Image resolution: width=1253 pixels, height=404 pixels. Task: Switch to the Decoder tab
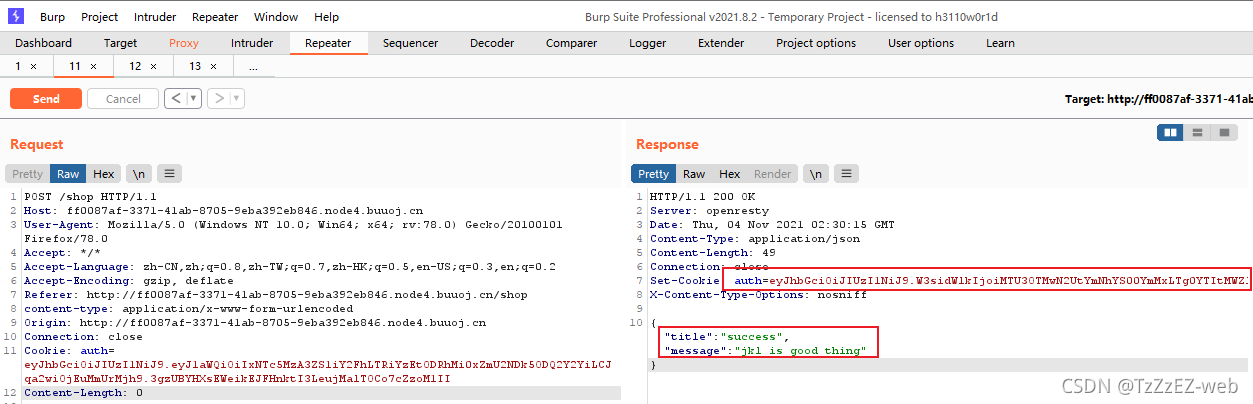(492, 43)
